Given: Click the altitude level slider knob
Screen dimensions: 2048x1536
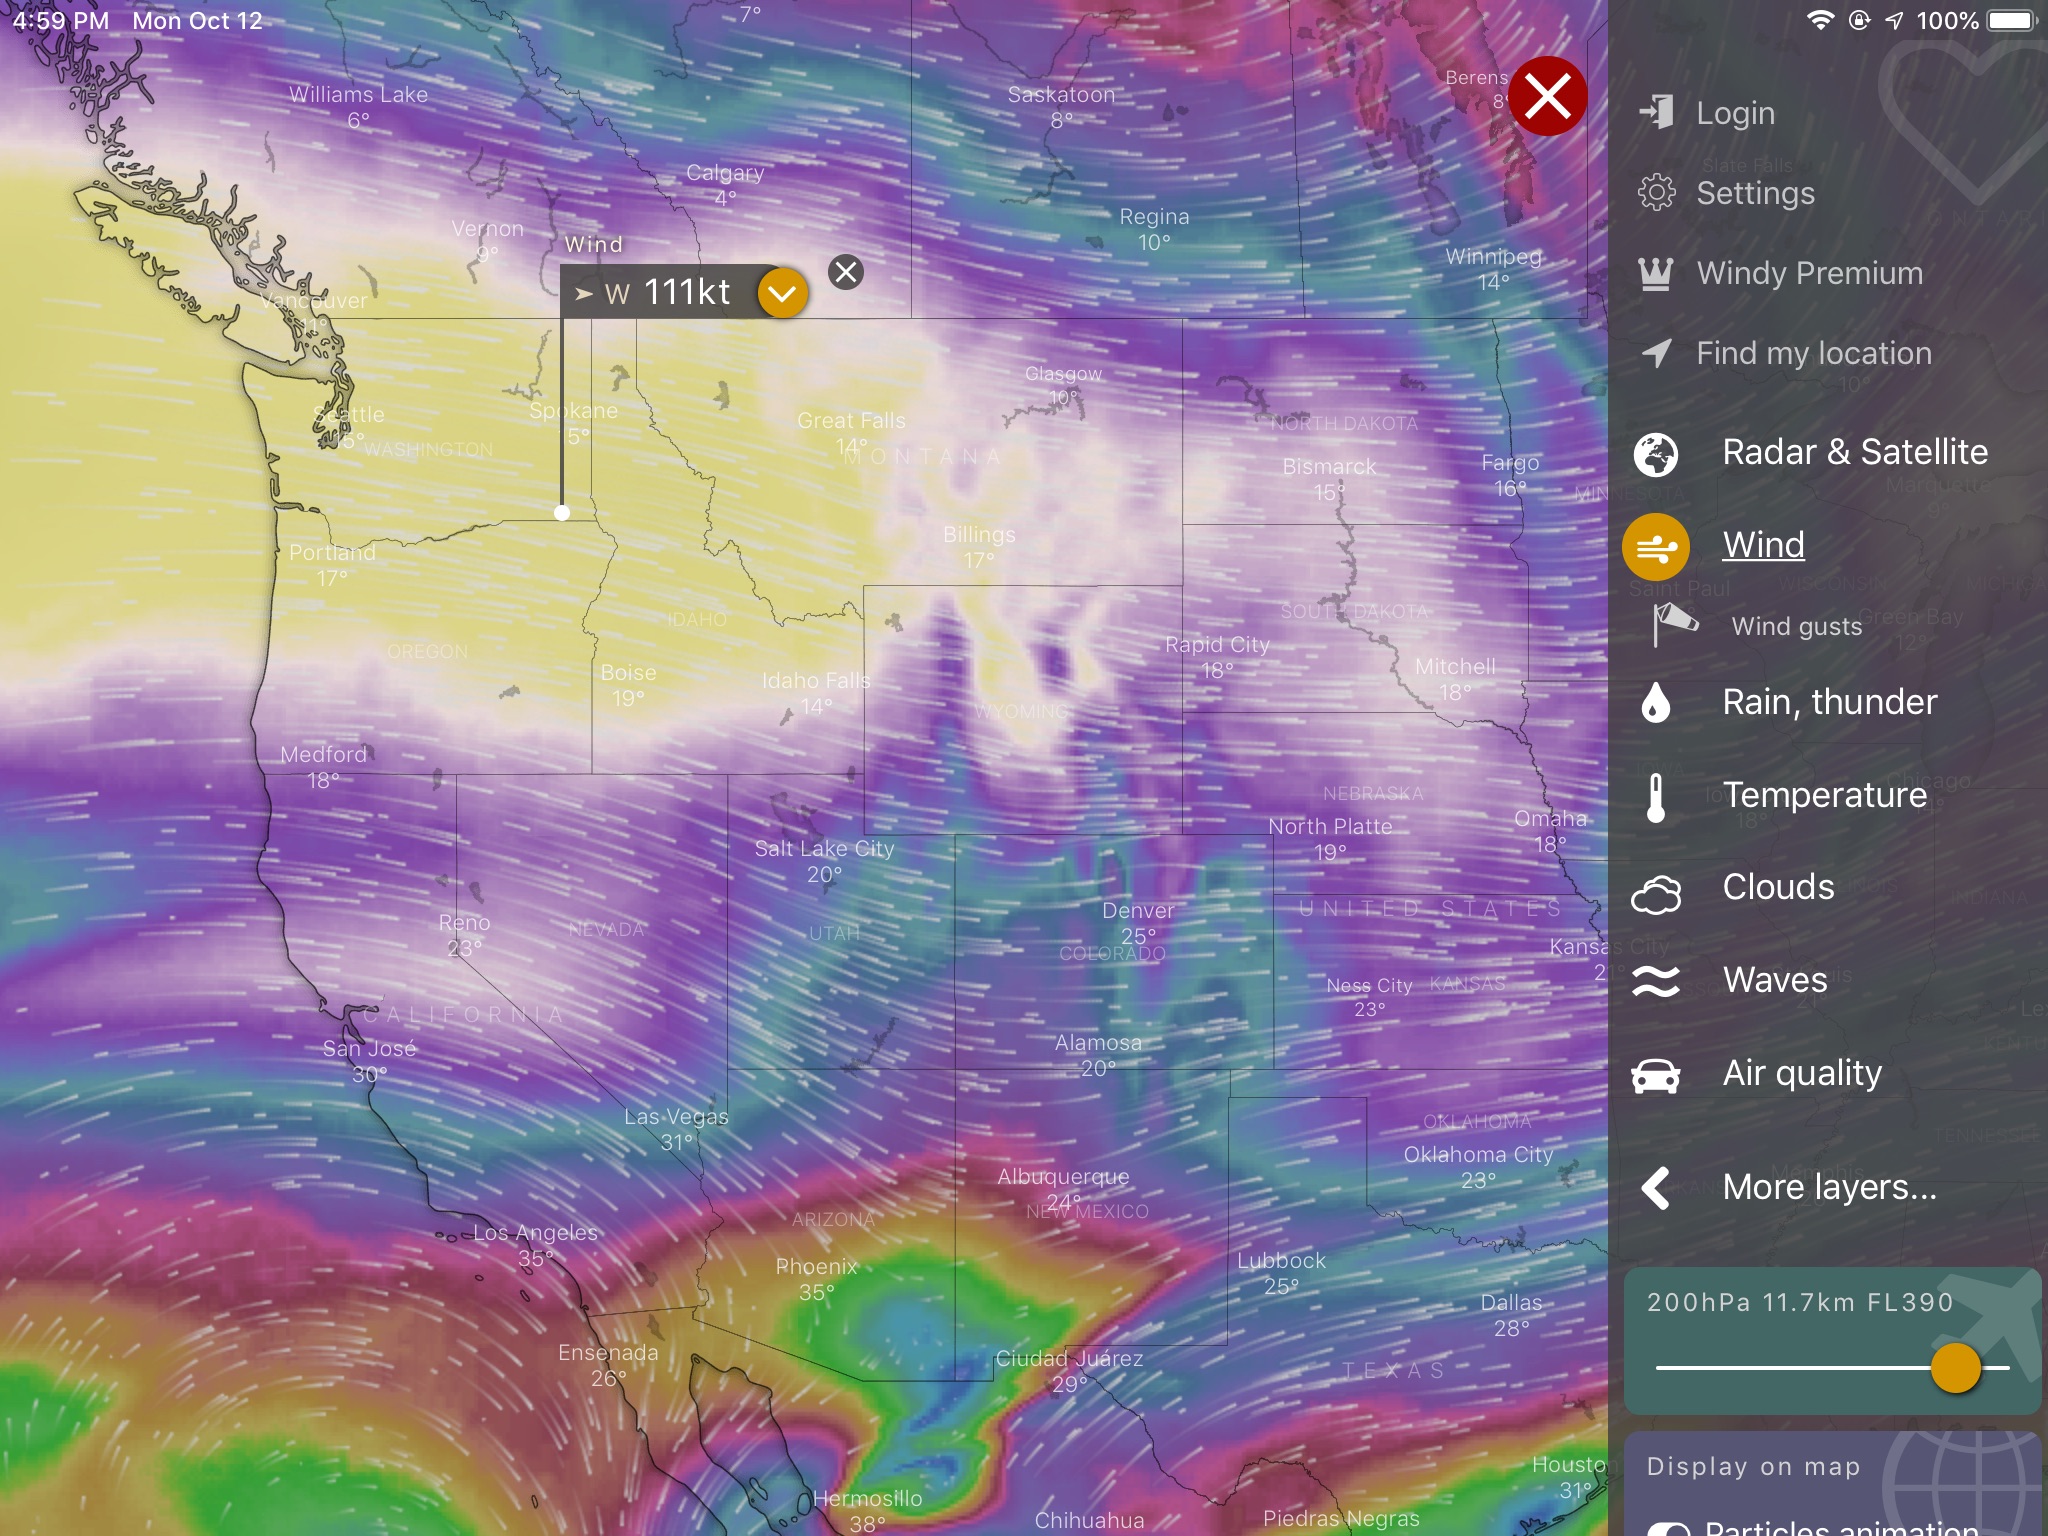Looking at the screenshot, I should pos(1955,1368).
